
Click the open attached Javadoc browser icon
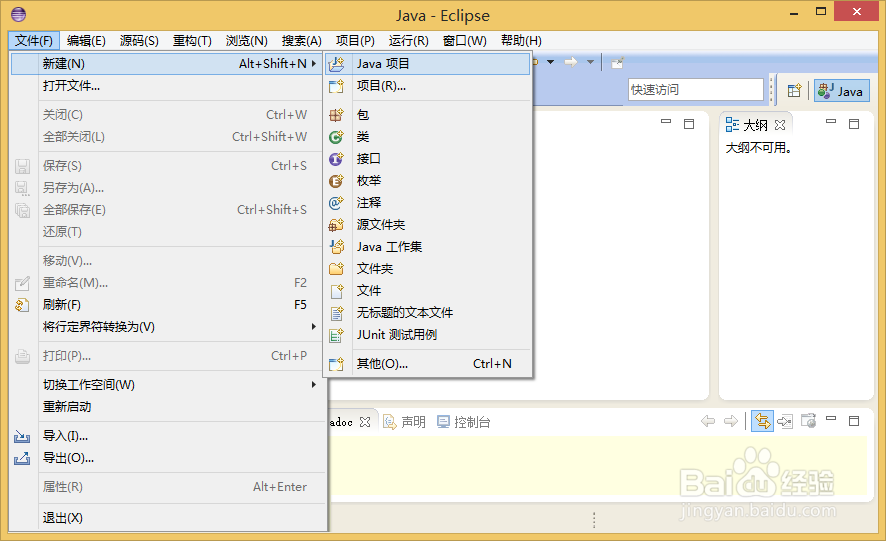tap(809, 421)
